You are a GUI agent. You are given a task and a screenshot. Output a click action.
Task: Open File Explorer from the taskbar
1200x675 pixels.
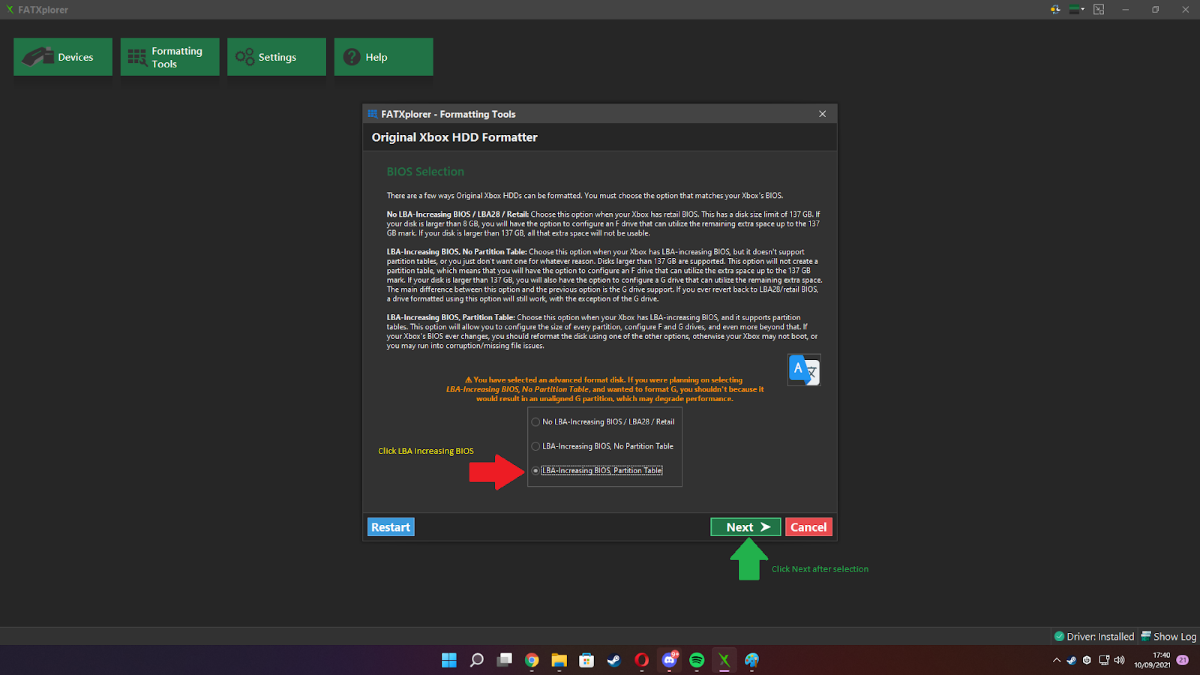pyautogui.click(x=559, y=660)
